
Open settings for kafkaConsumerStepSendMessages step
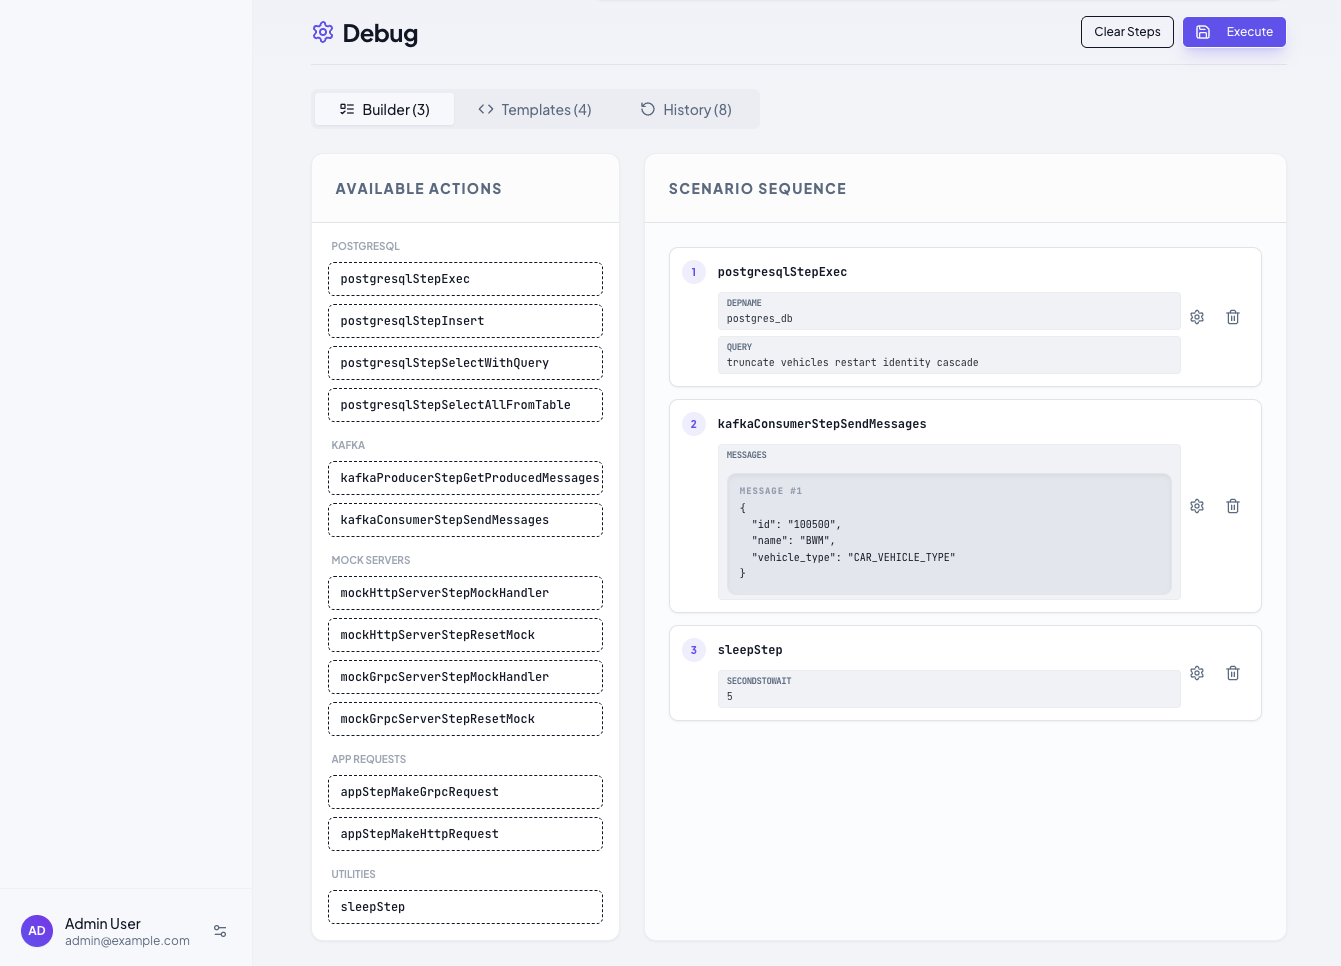point(1197,506)
